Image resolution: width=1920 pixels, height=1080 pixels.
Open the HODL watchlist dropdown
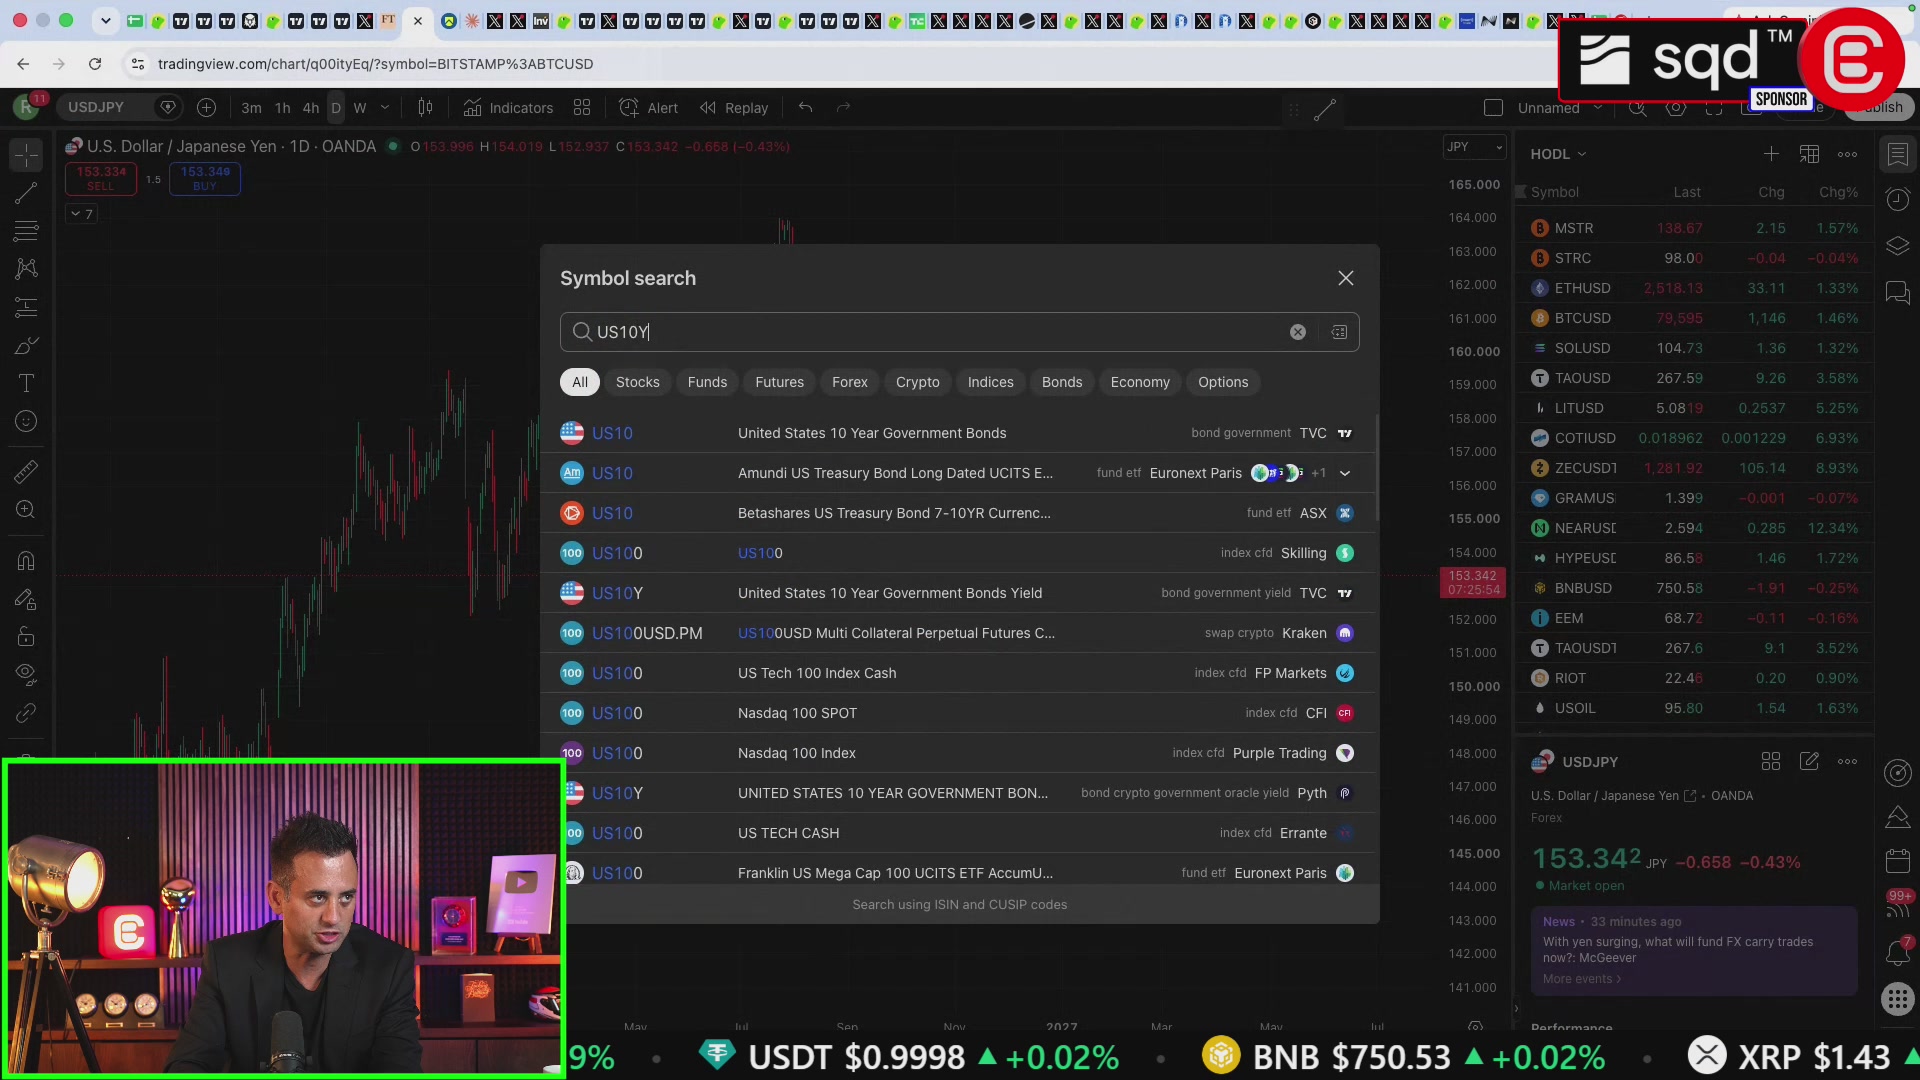1558,154
